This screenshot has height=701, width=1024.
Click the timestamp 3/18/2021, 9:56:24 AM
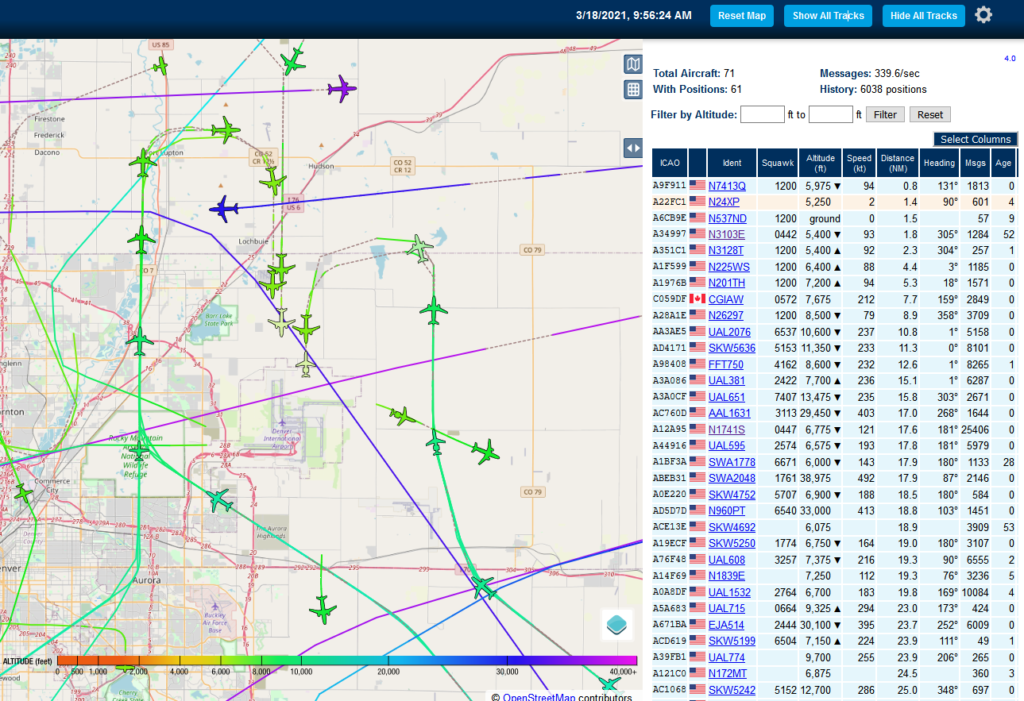point(633,16)
